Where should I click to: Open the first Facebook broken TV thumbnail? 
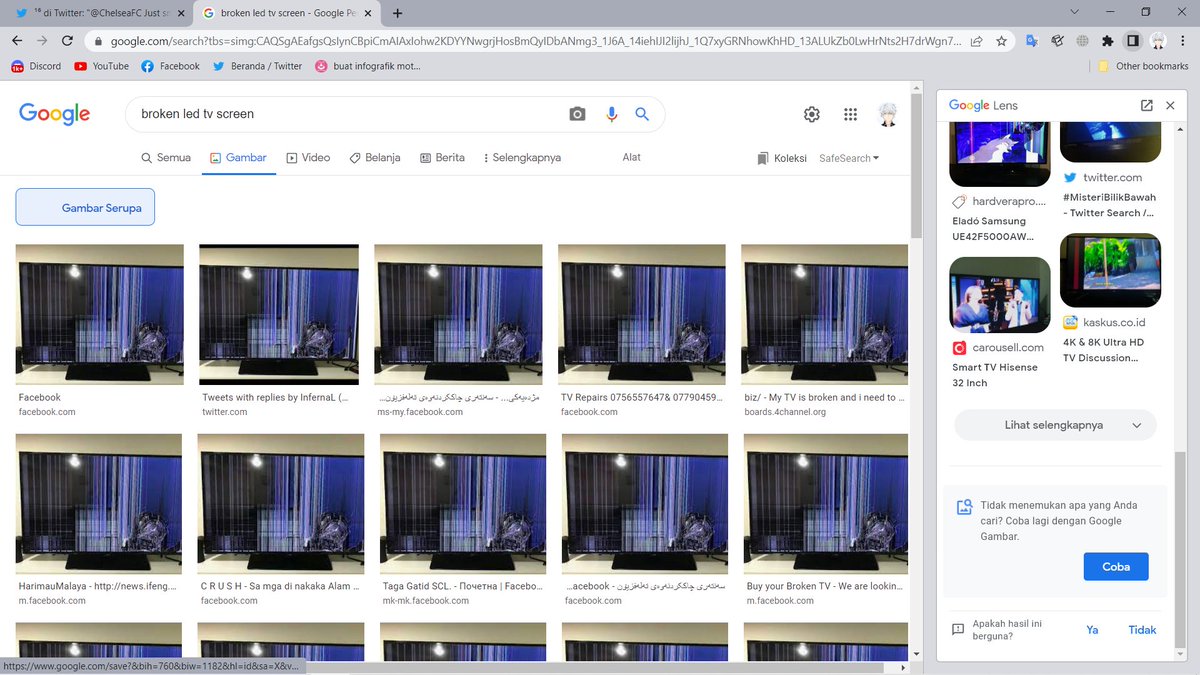pyautogui.click(x=100, y=314)
